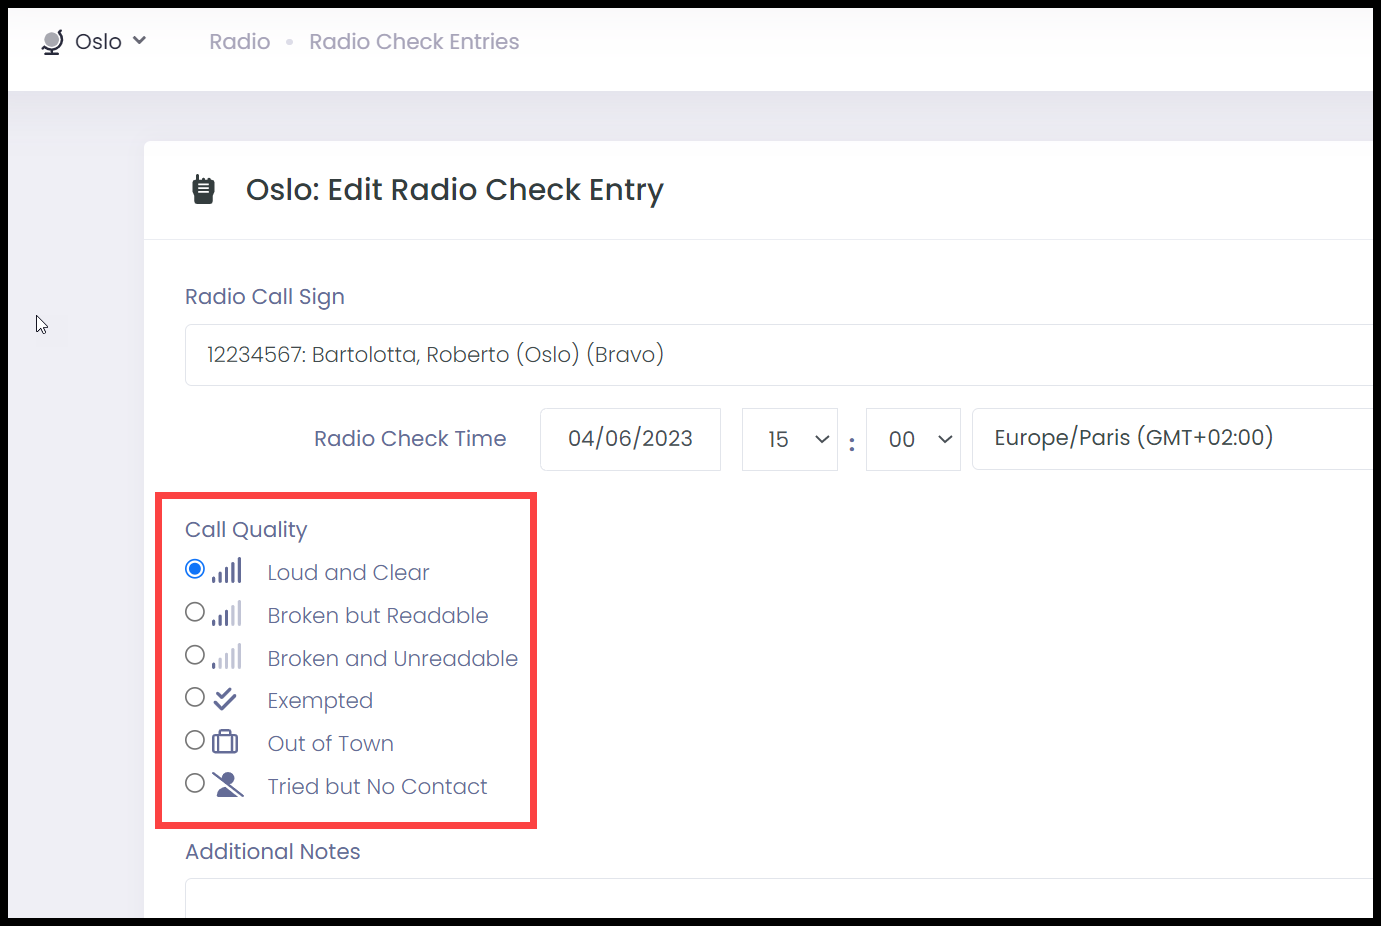Click the crossed-out person icon for No Contact
This screenshot has height=926, width=1381.
click(228, 785)
